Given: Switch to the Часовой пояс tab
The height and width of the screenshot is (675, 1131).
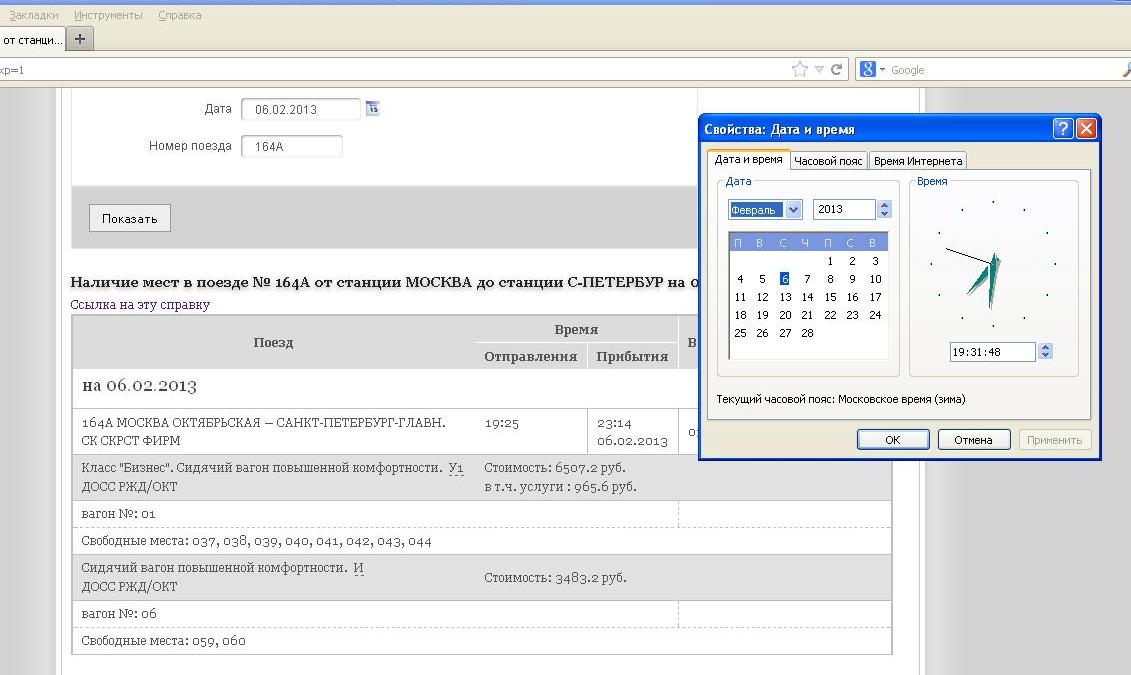Looking at the screenshot, I should [828, 161].
